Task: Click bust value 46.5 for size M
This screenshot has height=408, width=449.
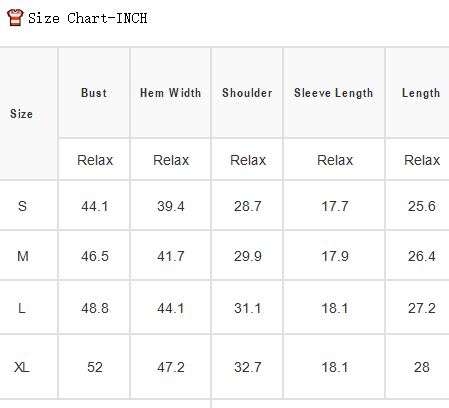Action: click(95, 256)
